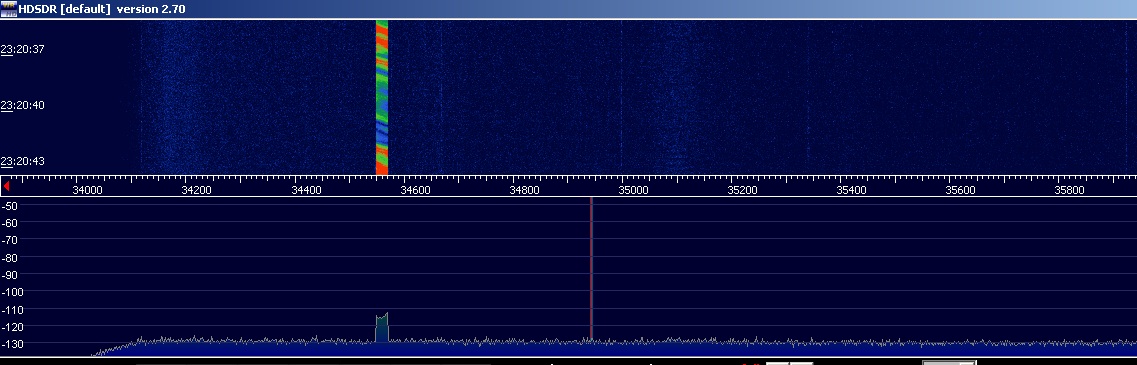
Task: Click the 35800 frequency scale label
Action: 1070,190
